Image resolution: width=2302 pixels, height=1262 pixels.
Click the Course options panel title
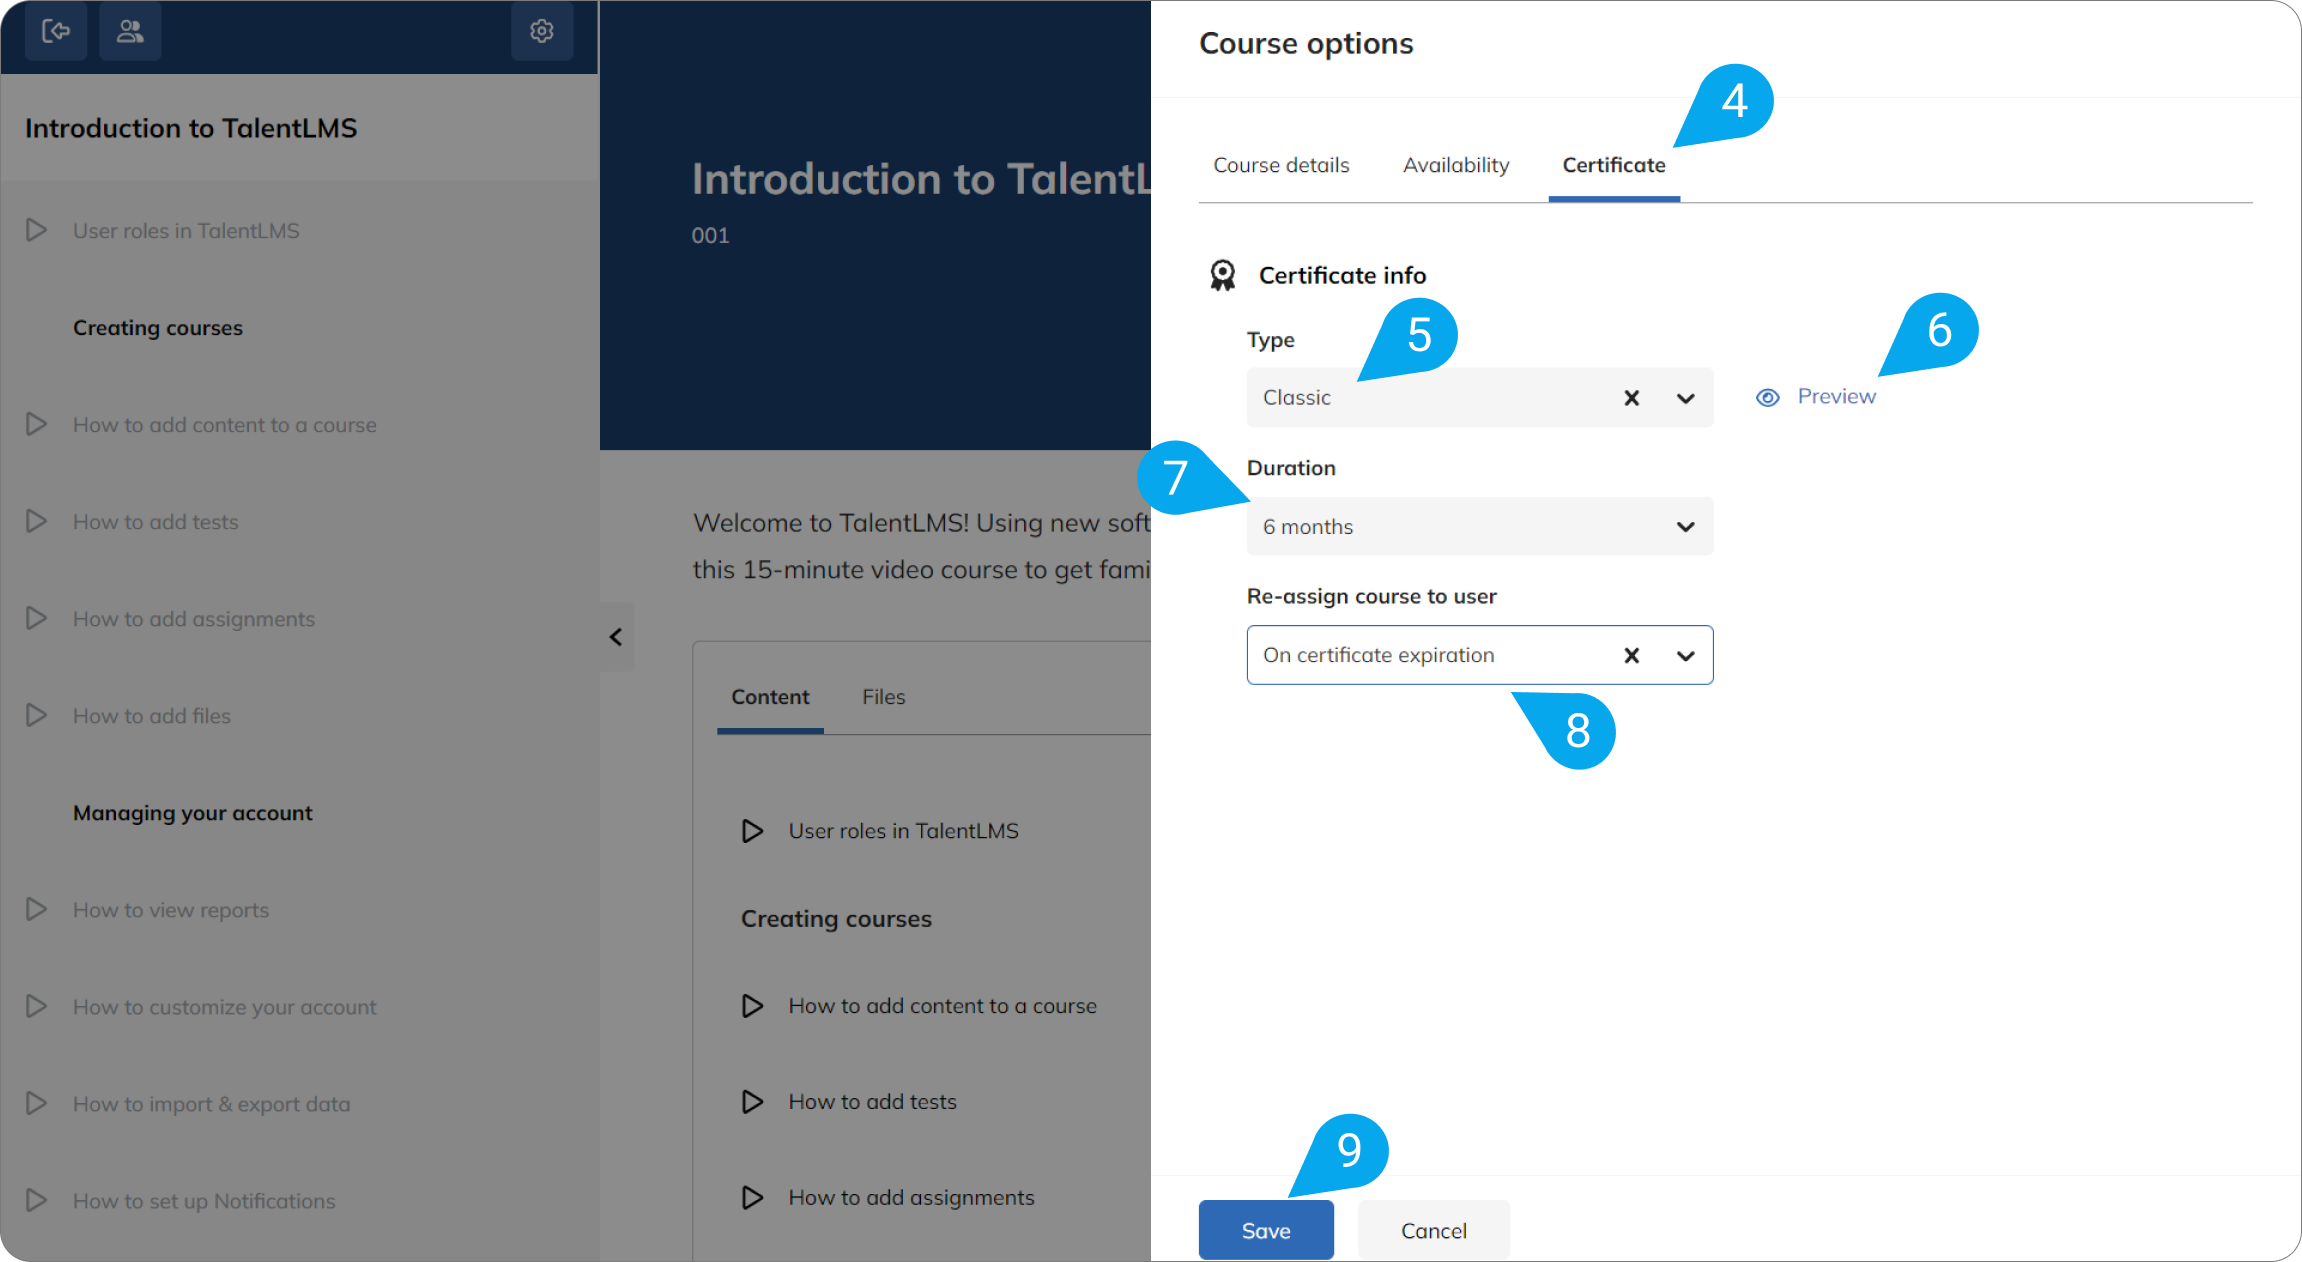point(1306,43)
